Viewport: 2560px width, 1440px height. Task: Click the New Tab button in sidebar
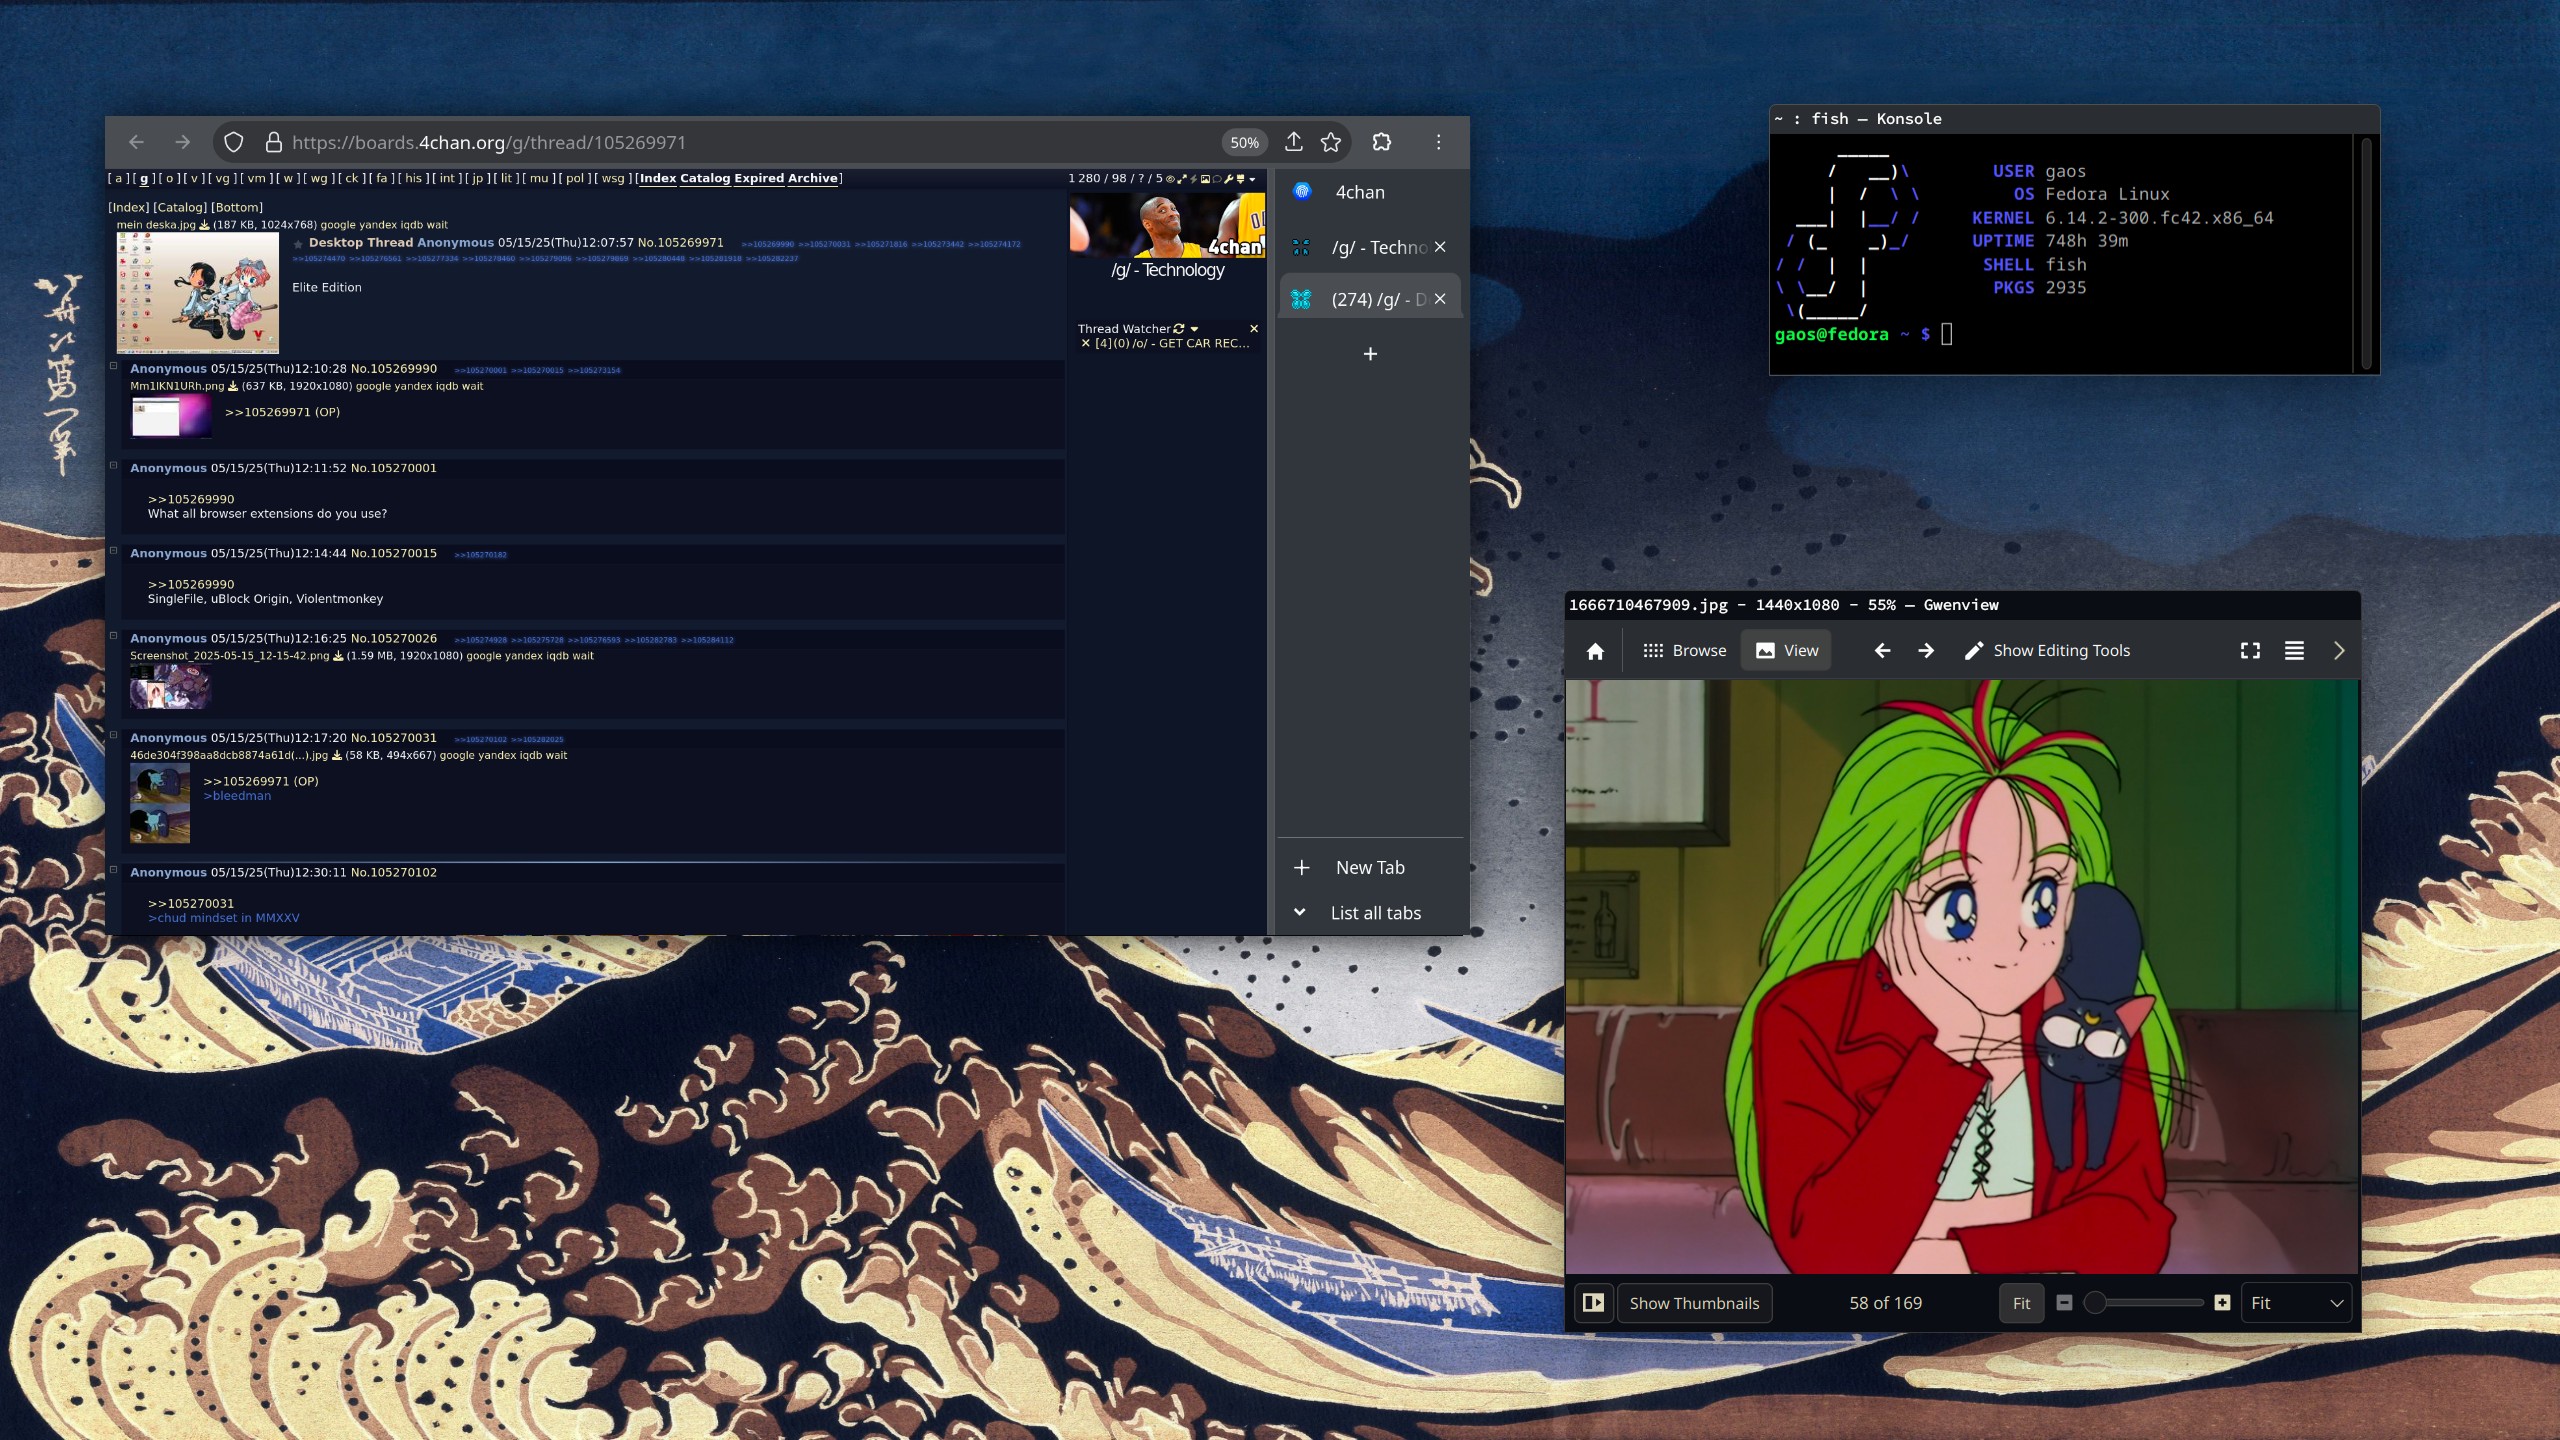pos(1370,868)
